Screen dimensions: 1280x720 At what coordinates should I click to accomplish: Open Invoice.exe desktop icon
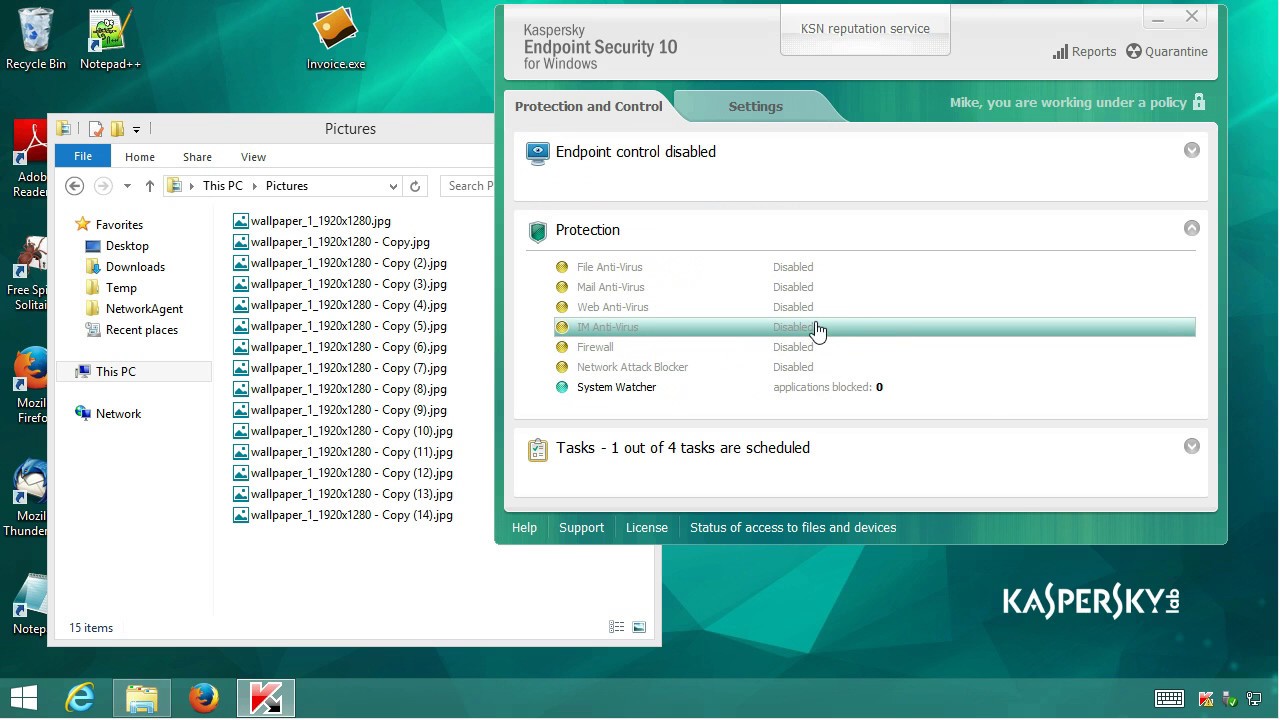click(335, 40)
